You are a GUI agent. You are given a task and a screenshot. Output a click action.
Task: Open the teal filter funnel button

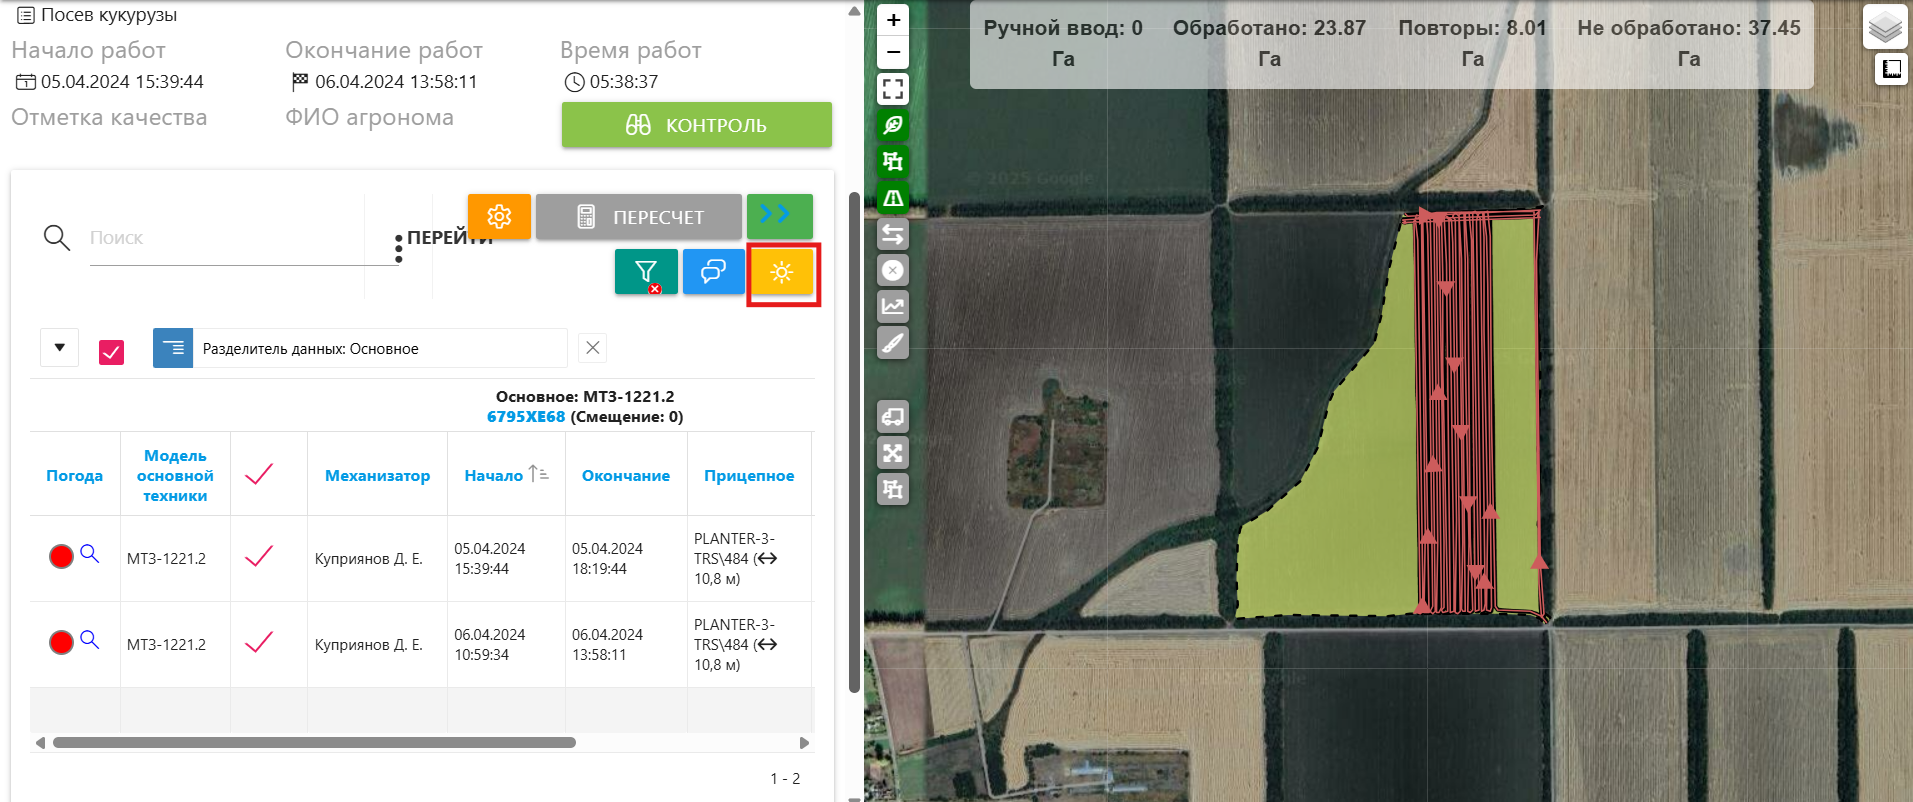646,272
